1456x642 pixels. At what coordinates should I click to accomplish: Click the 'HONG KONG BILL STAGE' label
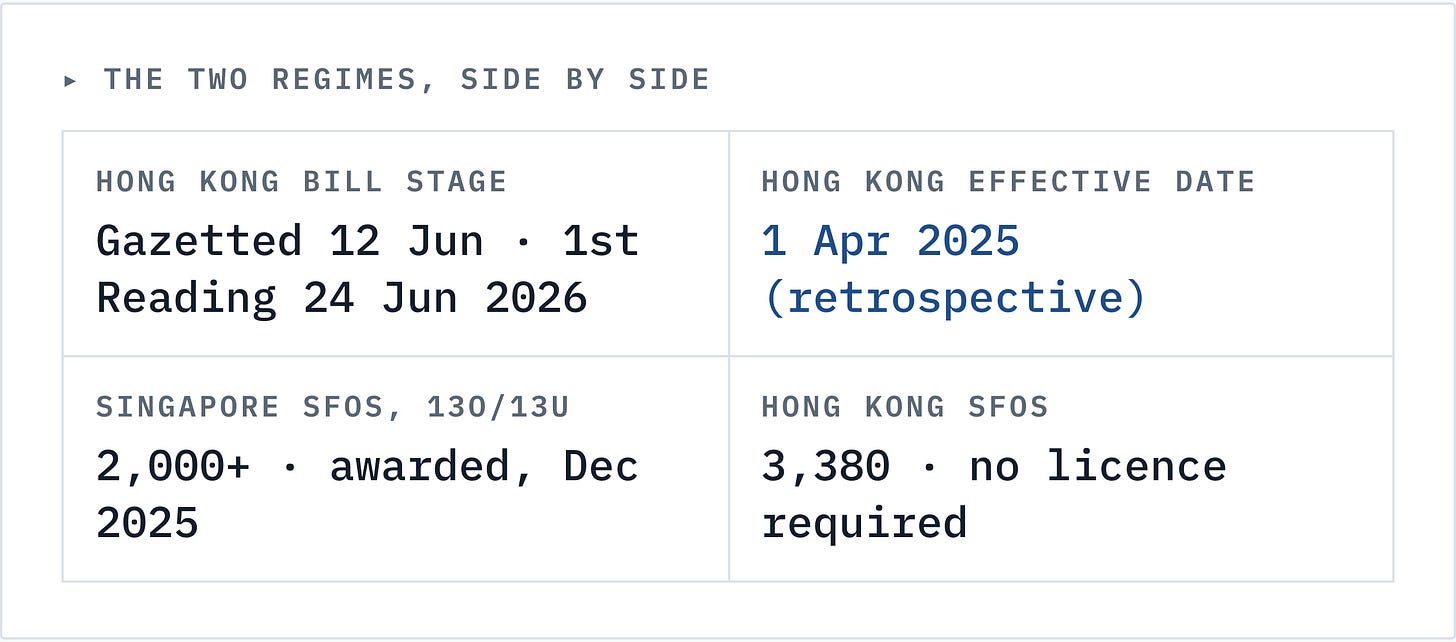(301, 182)
